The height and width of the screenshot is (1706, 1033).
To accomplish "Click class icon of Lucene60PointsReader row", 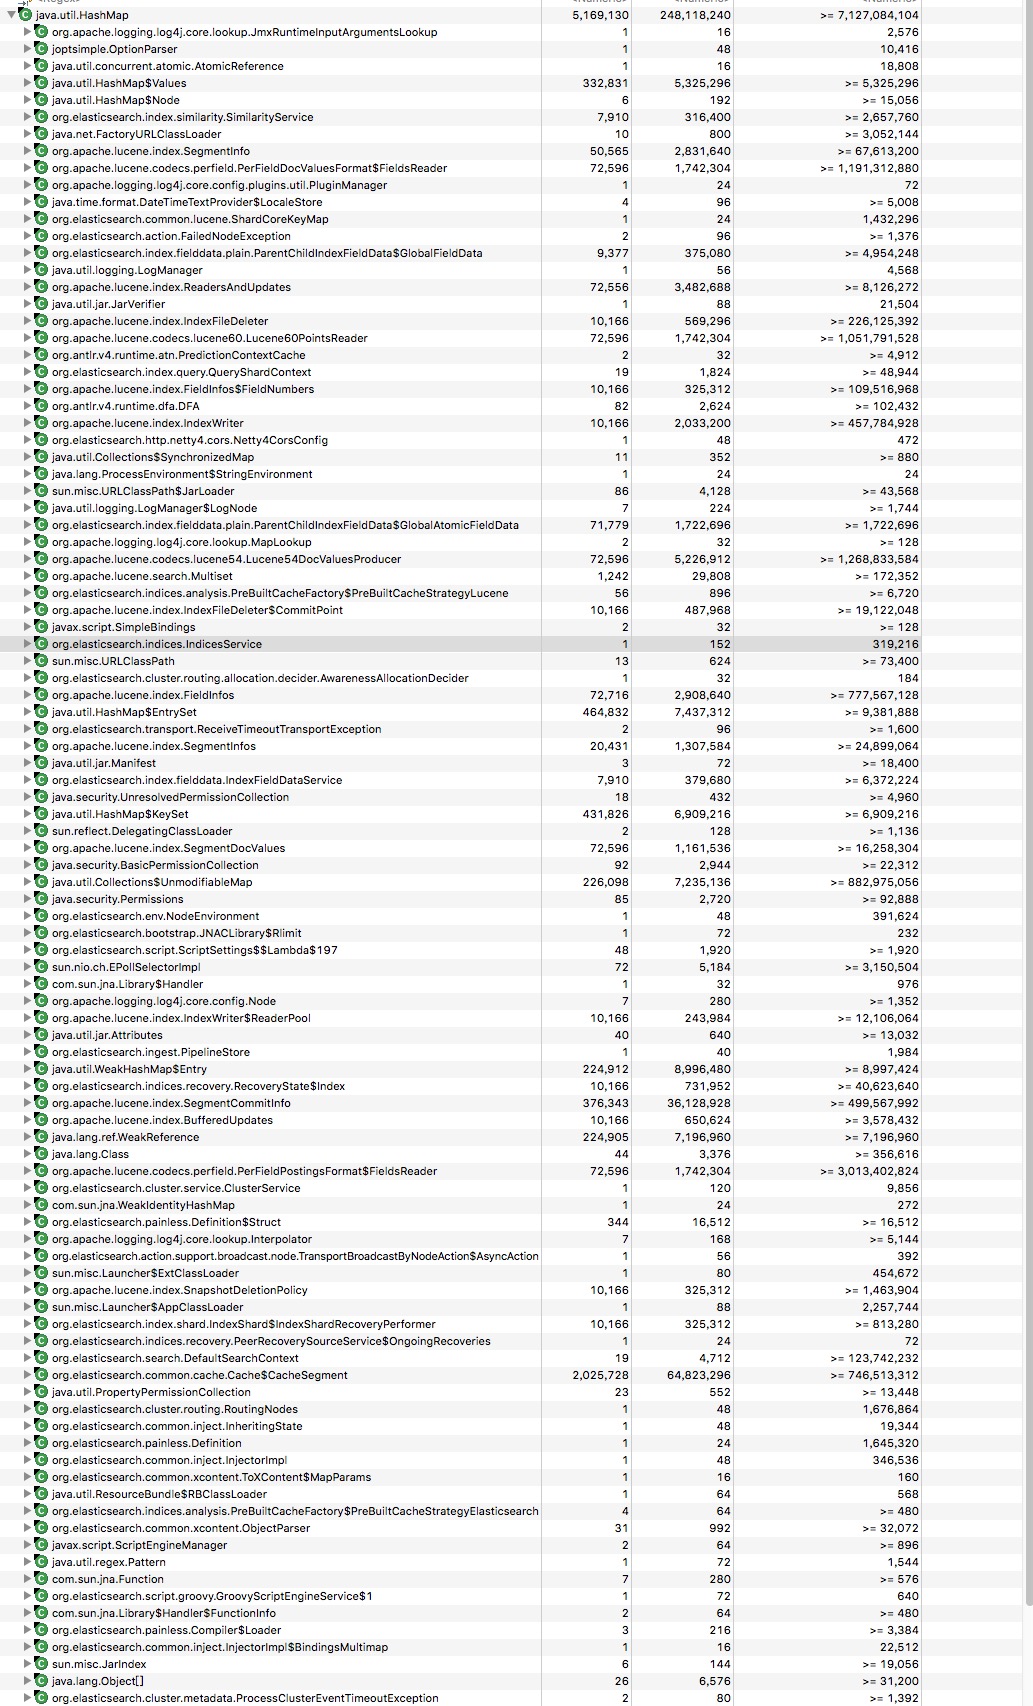I will (41, 338).
